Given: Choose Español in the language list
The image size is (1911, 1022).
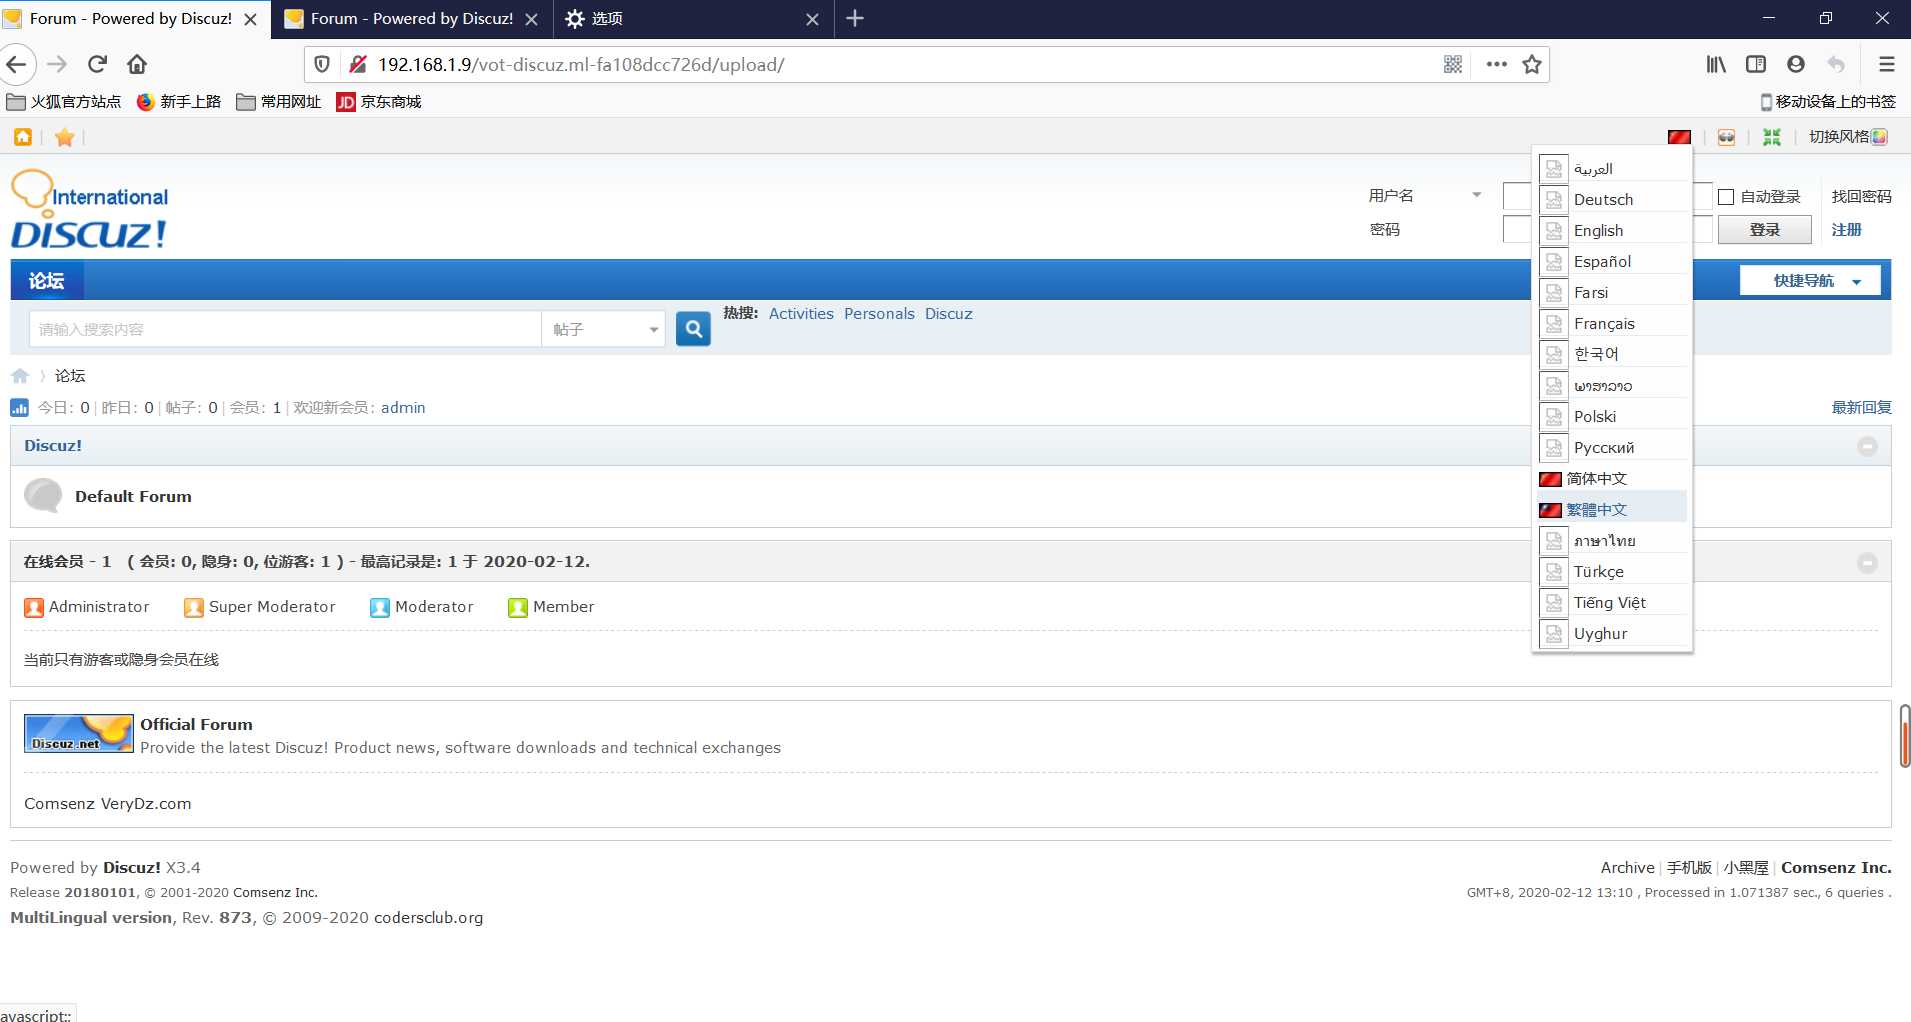Looking at the screenshot, I should 1612,261.
